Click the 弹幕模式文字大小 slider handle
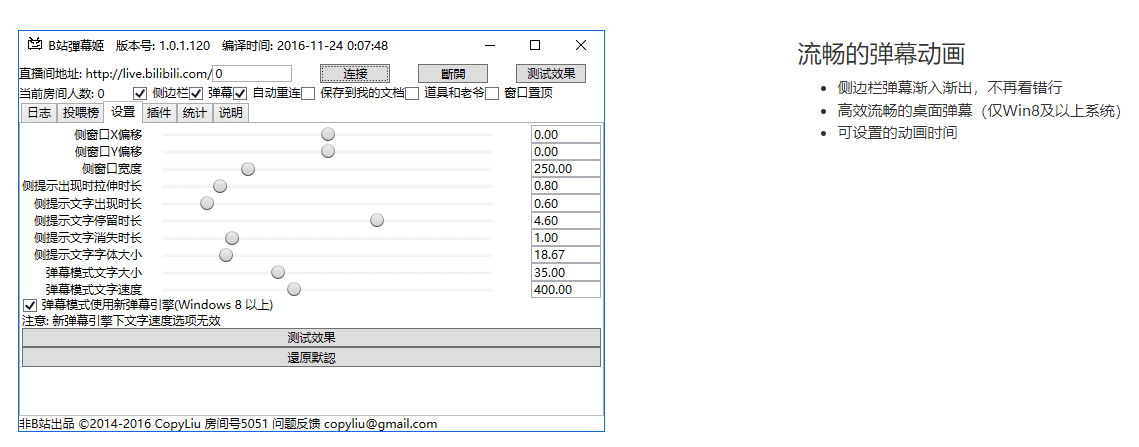1139x447 pixels. [278, 272]
